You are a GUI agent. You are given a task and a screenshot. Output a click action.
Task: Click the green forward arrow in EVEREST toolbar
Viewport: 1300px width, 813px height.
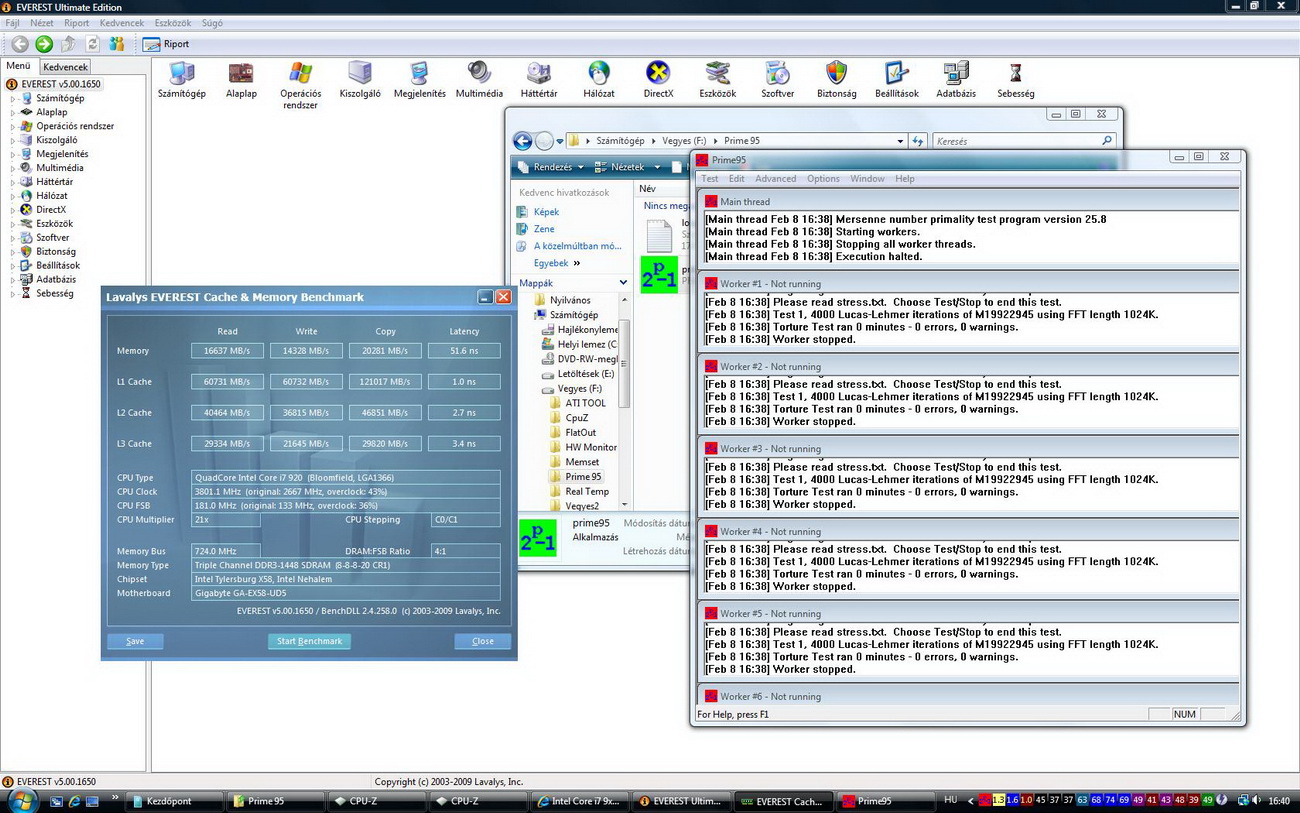44,44
